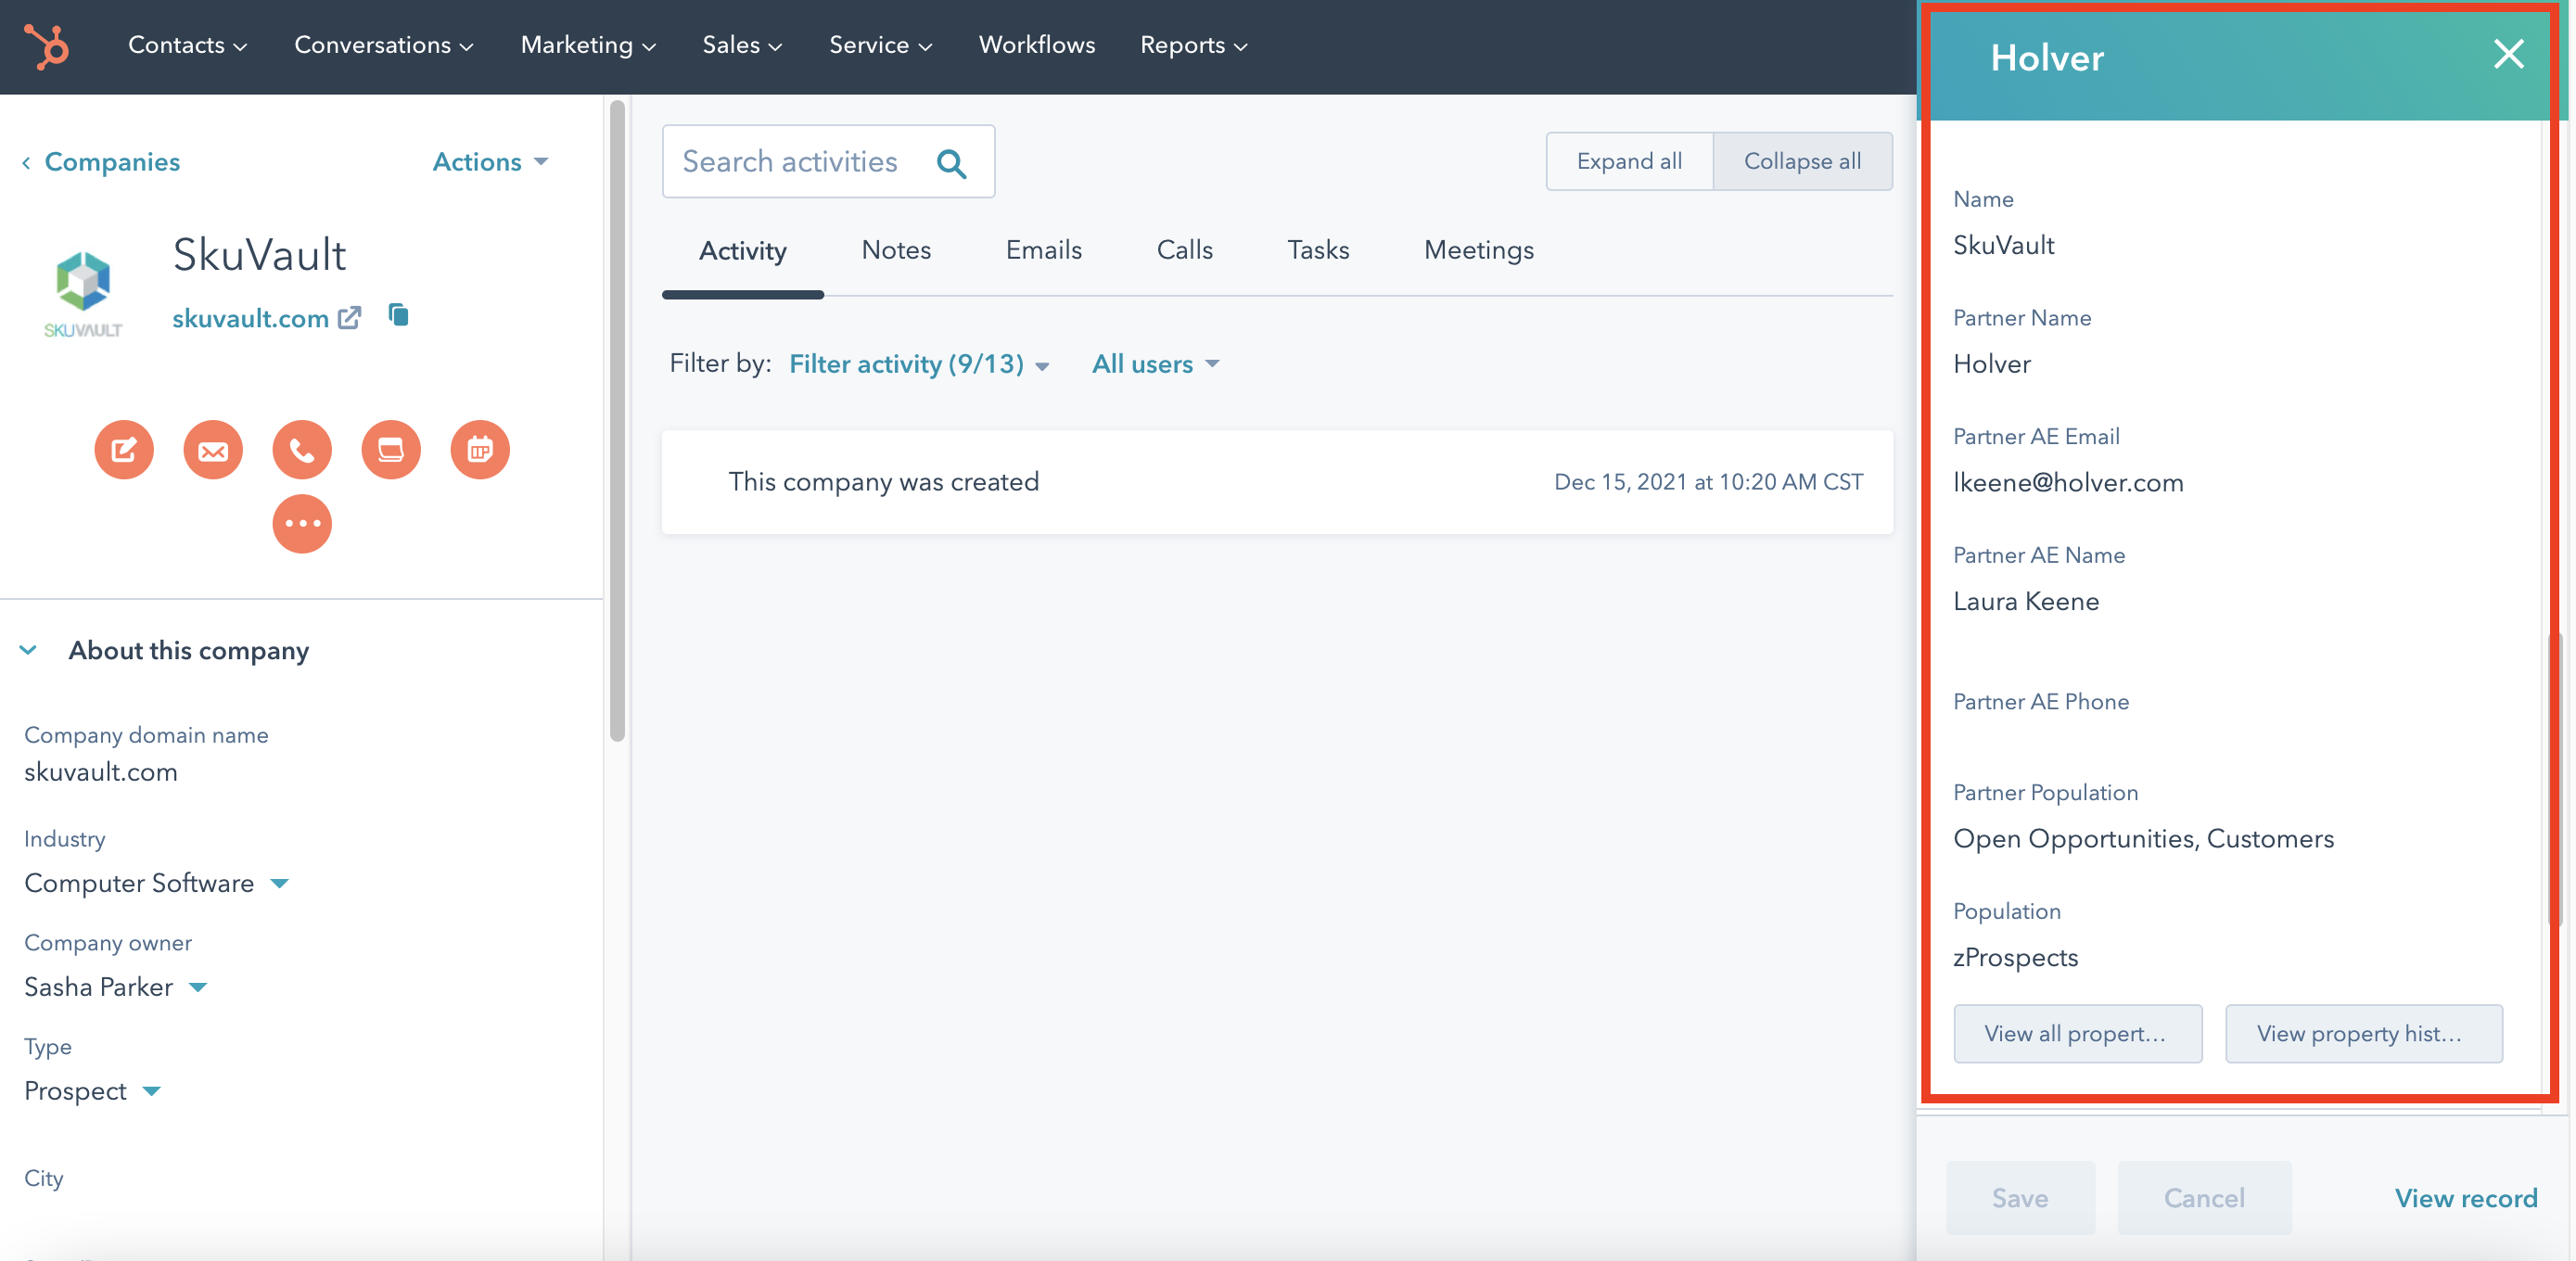The width and height of the screenshot is (2576, 1261).
Task: Switch to the Tasks tab
Action: tap(1318, 250)
